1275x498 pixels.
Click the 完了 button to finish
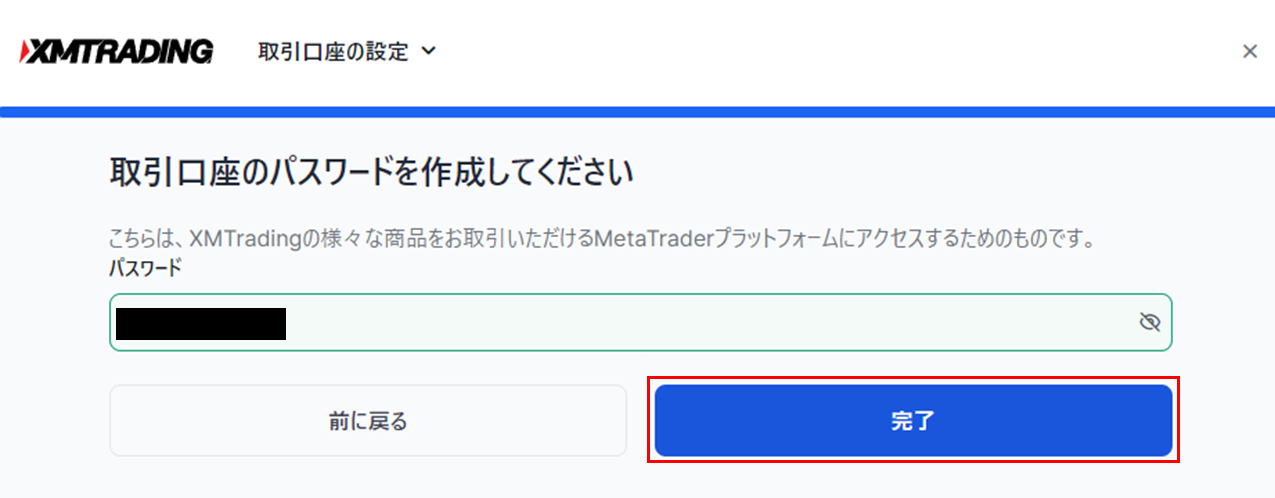pos(913,421)
